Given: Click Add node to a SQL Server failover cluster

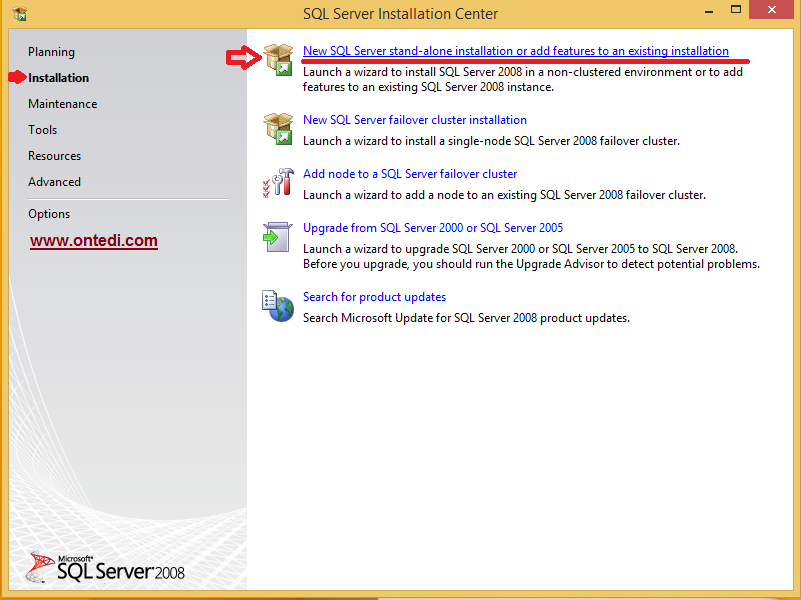Looking at the screenshot, I should pos(410,174).
